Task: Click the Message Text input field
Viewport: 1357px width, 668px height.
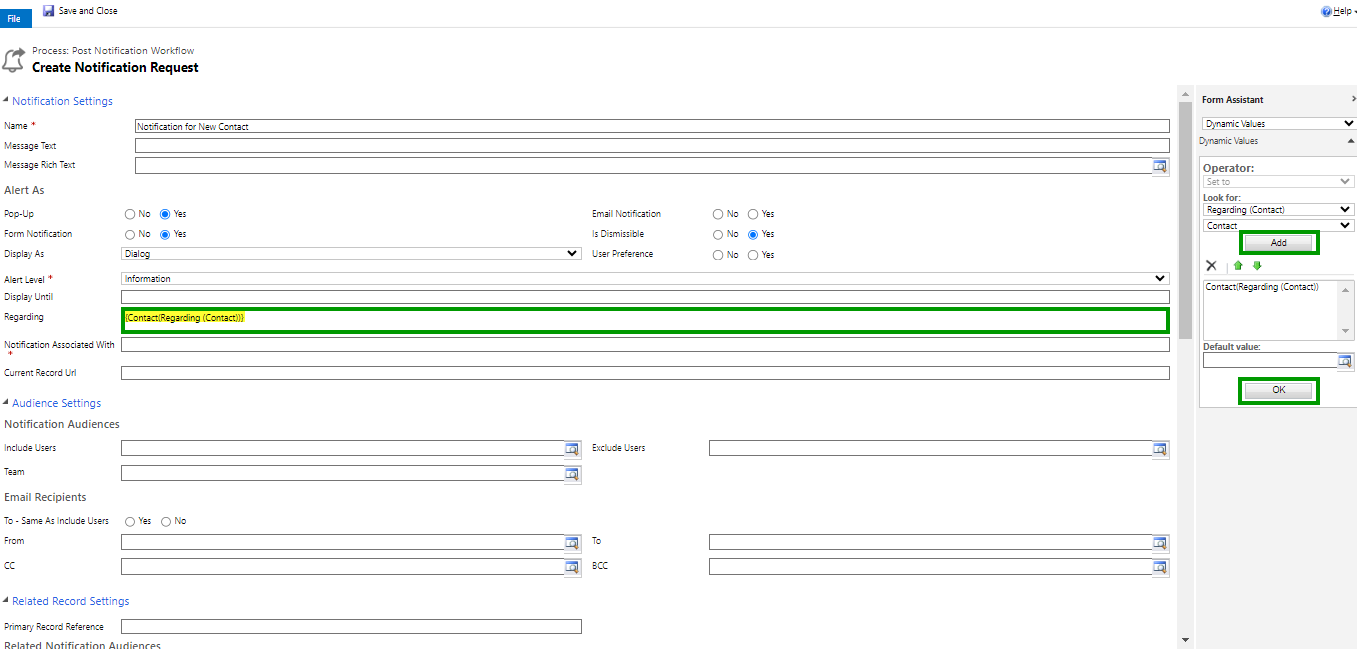Action: [x=651, y=146]
